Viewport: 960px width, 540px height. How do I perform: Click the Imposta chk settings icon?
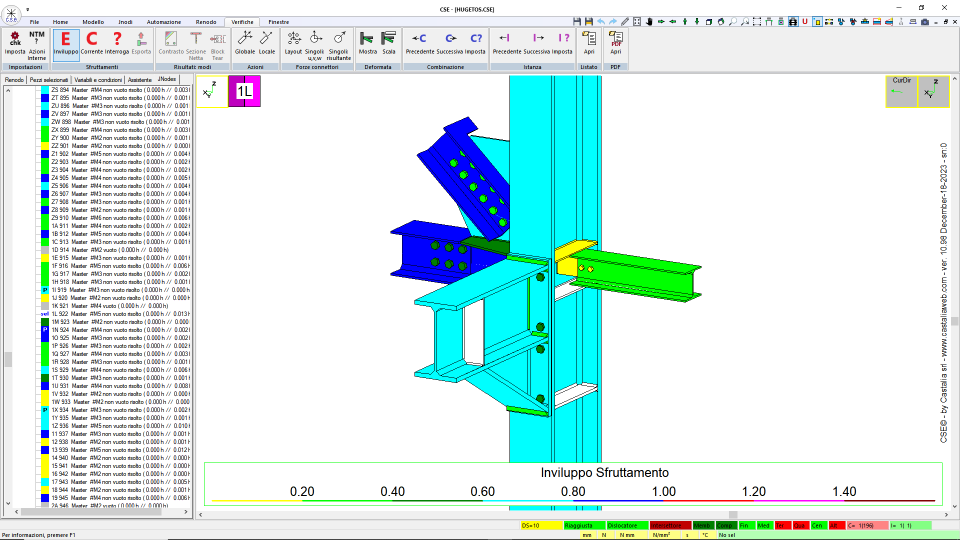(x=15, y=43)
